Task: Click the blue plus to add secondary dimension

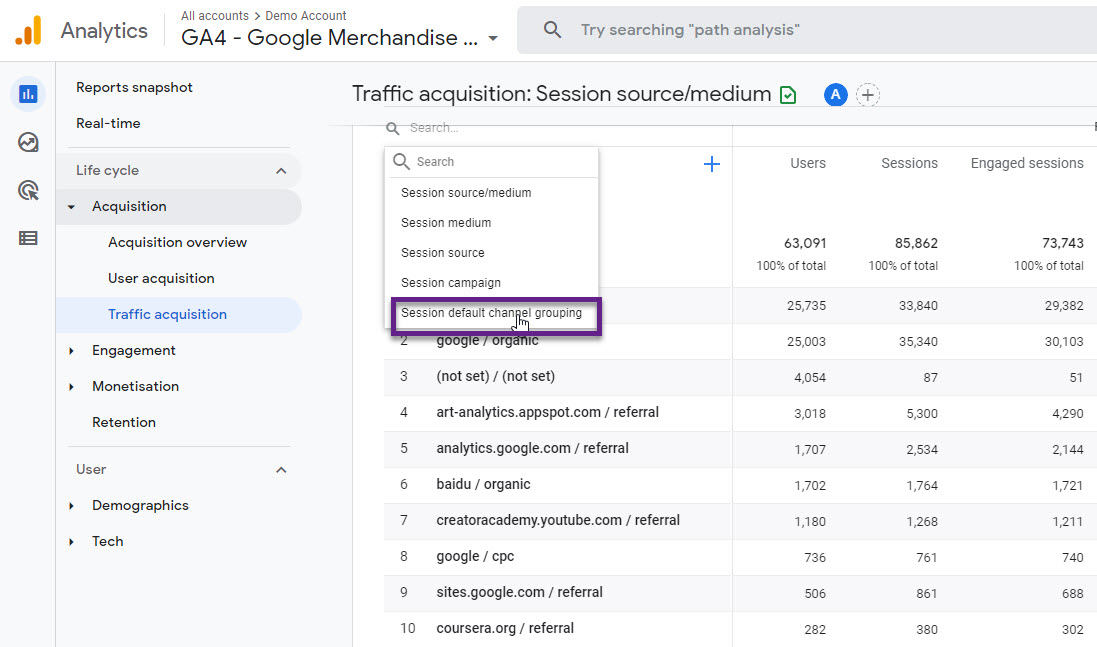Action: (712, 164)
